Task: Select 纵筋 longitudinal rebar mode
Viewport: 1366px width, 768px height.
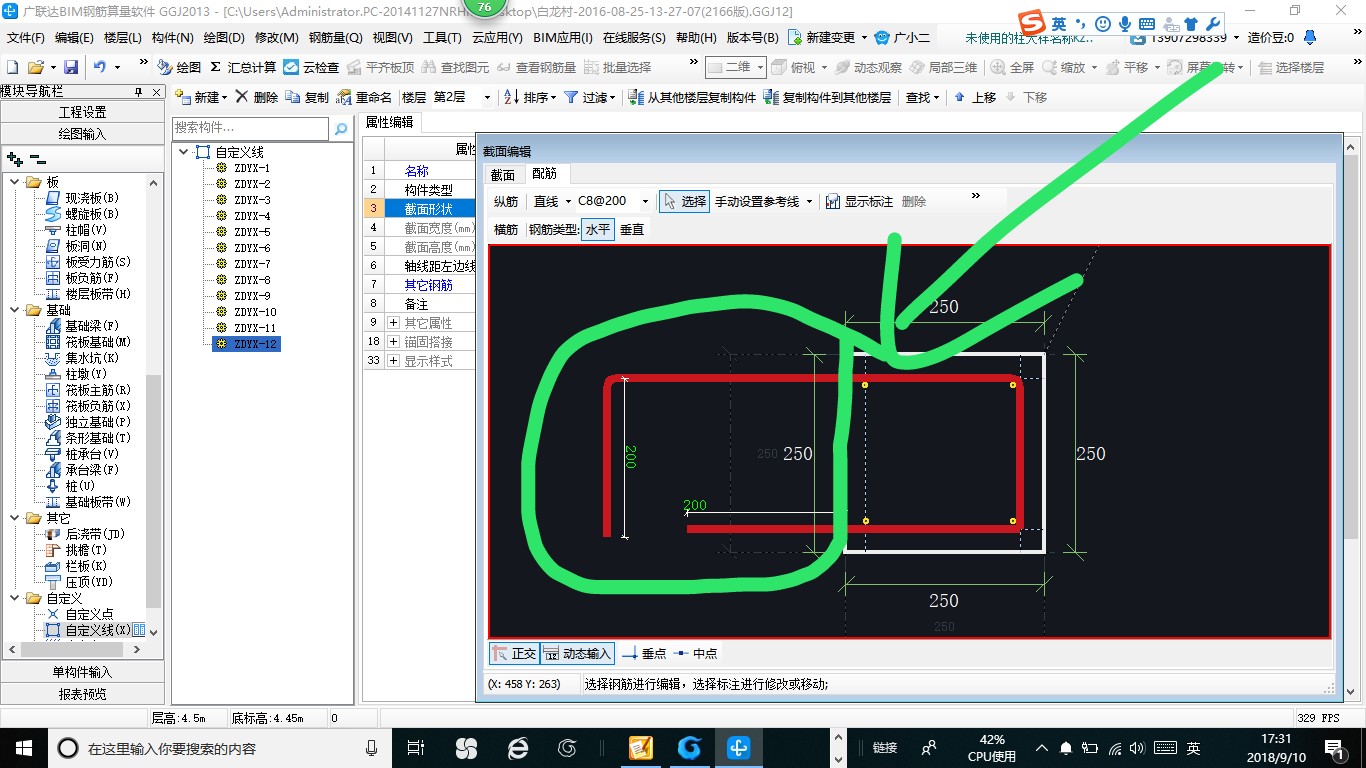Action: point(506,201)
